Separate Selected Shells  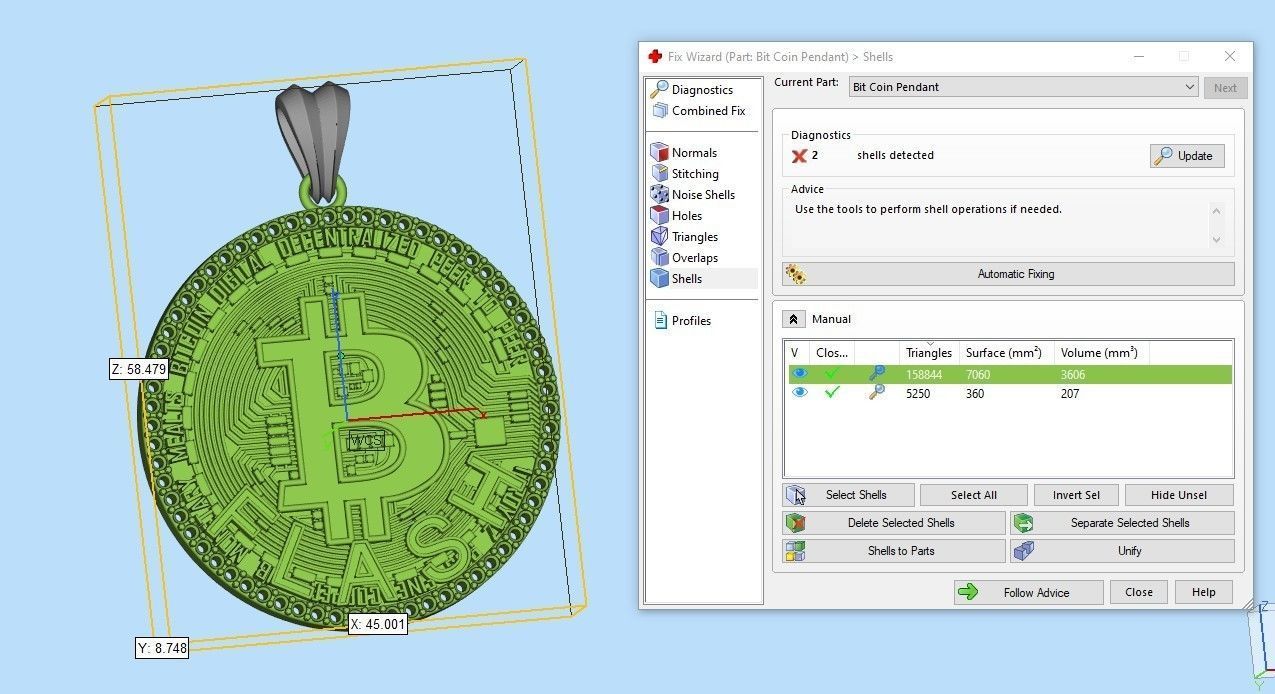click(x=1122, y=523)
